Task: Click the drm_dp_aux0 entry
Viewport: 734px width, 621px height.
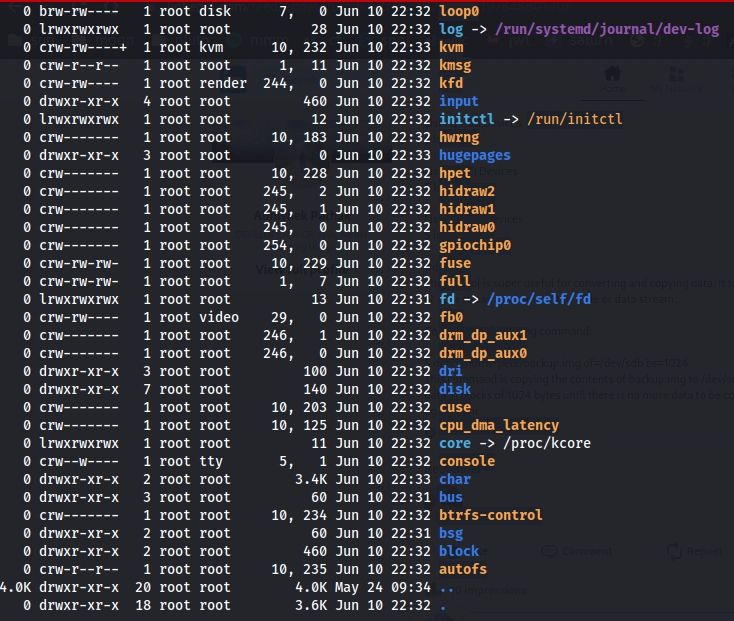Action: pos(483,353)
